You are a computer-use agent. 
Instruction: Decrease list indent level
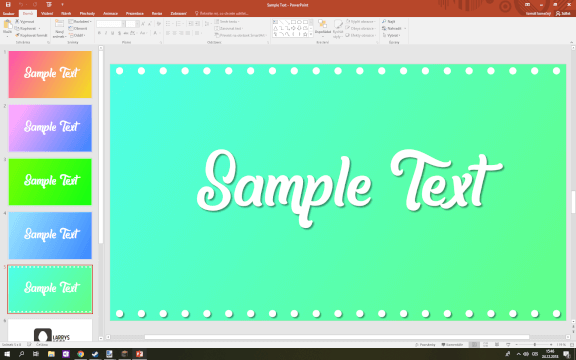click(x=190, y=24)
